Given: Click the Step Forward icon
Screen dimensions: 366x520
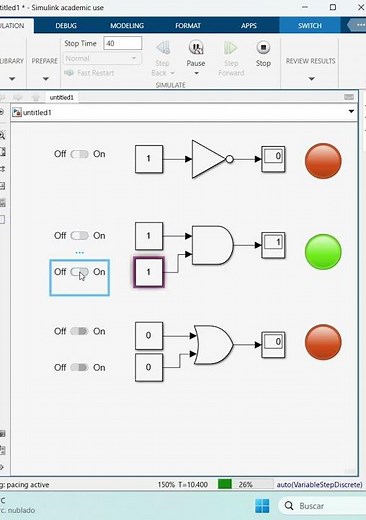Looking at the screenshot, I should point(230,48).
